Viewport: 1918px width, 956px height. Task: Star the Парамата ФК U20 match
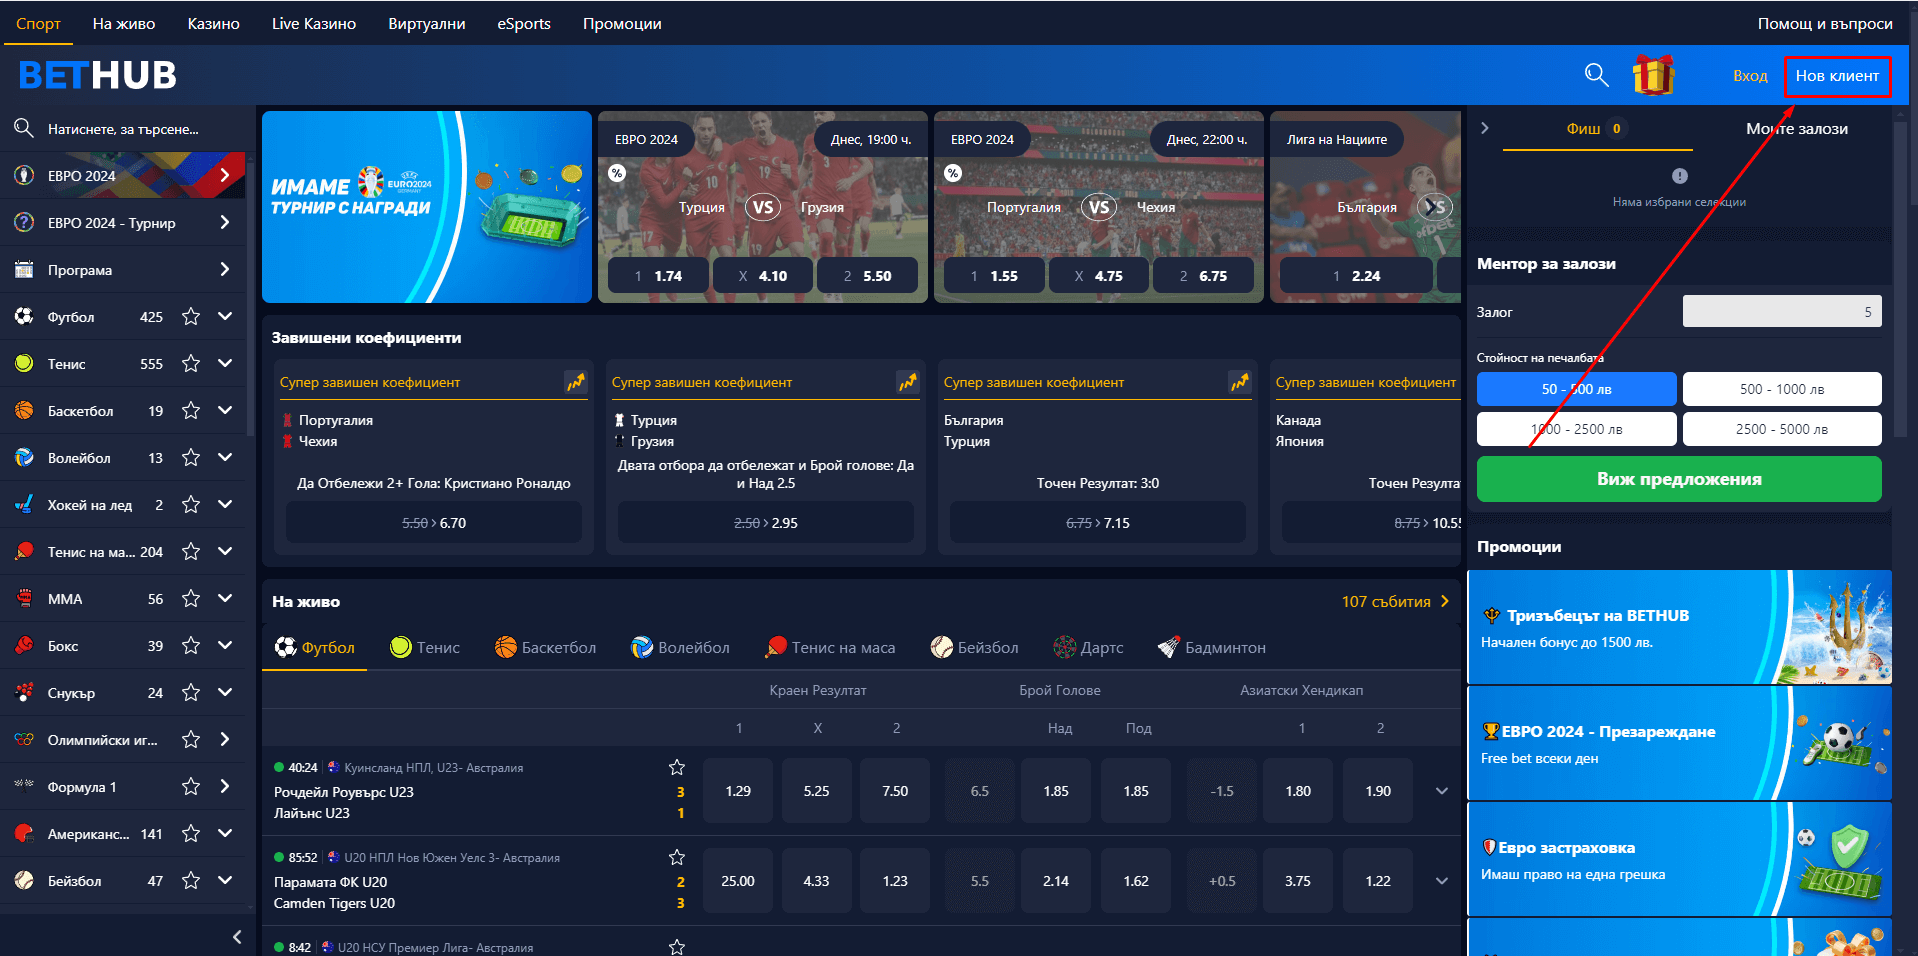pos(677,857)
